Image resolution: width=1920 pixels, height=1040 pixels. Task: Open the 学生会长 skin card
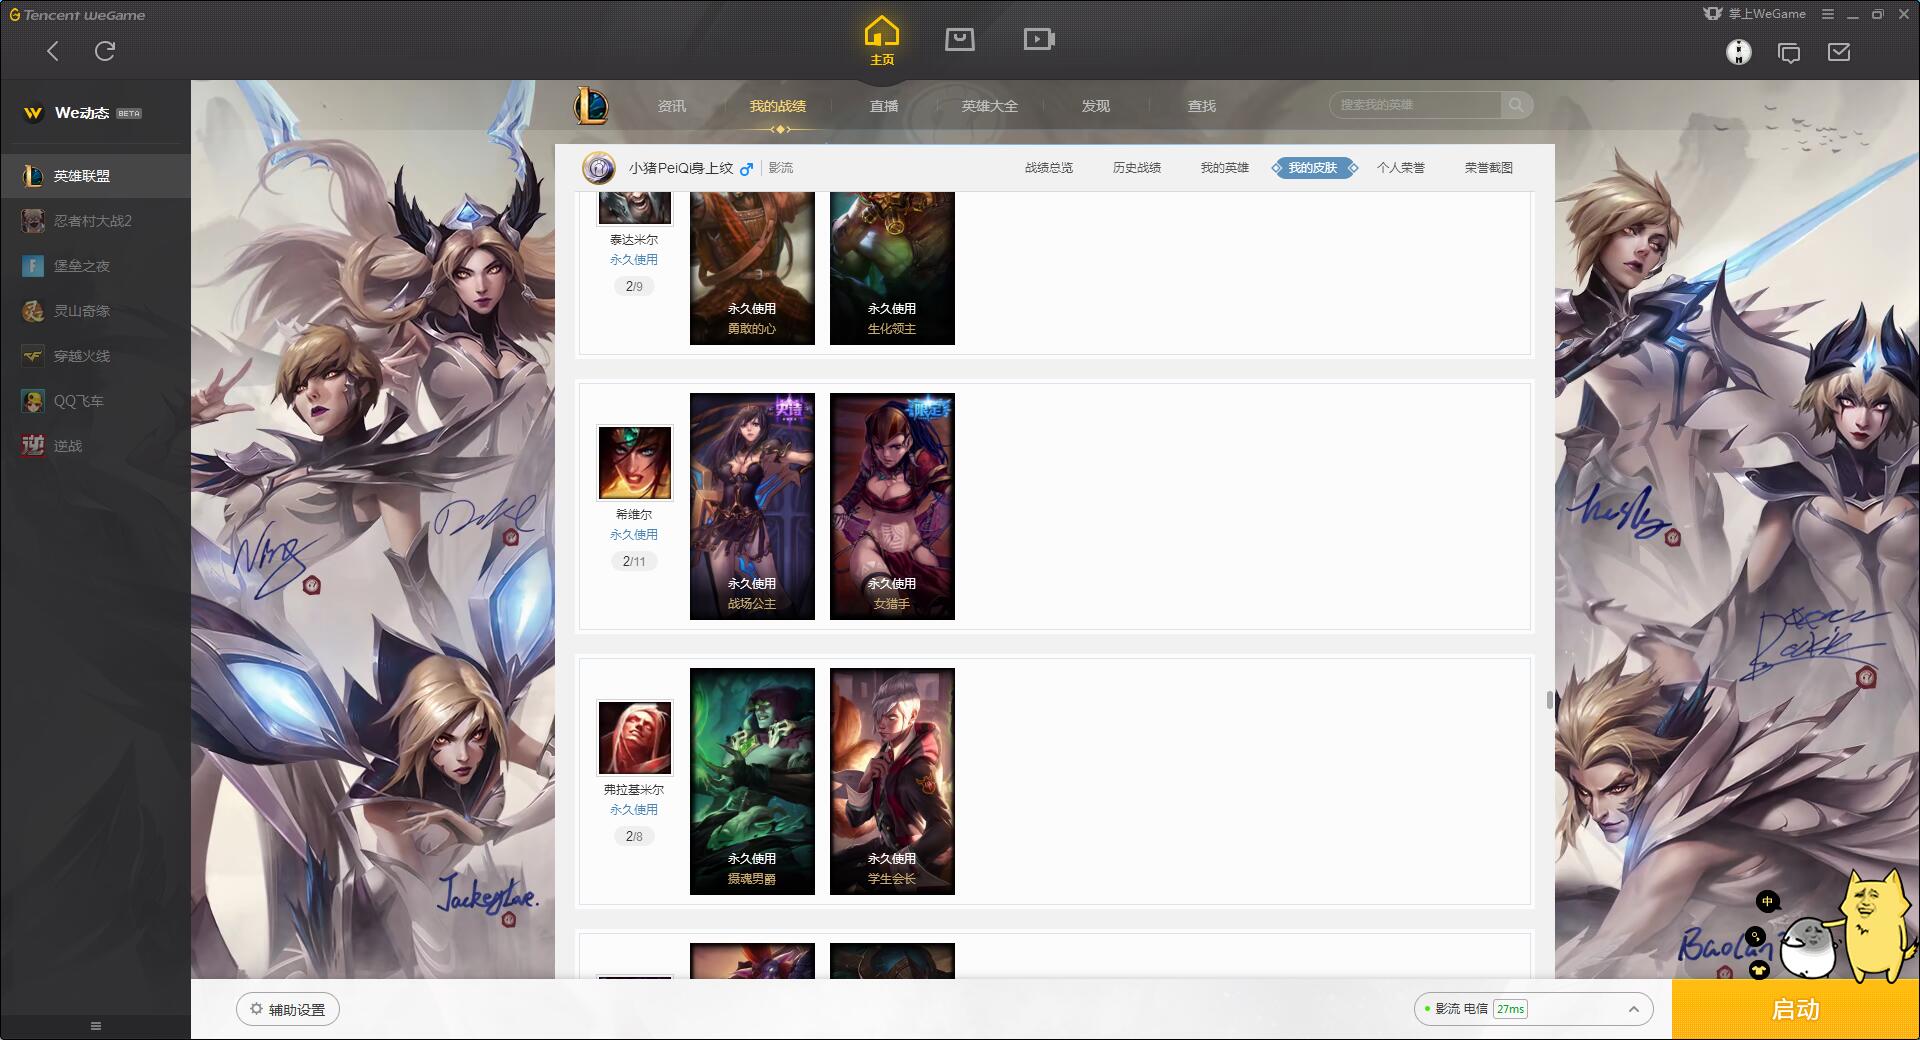[892, 781]
